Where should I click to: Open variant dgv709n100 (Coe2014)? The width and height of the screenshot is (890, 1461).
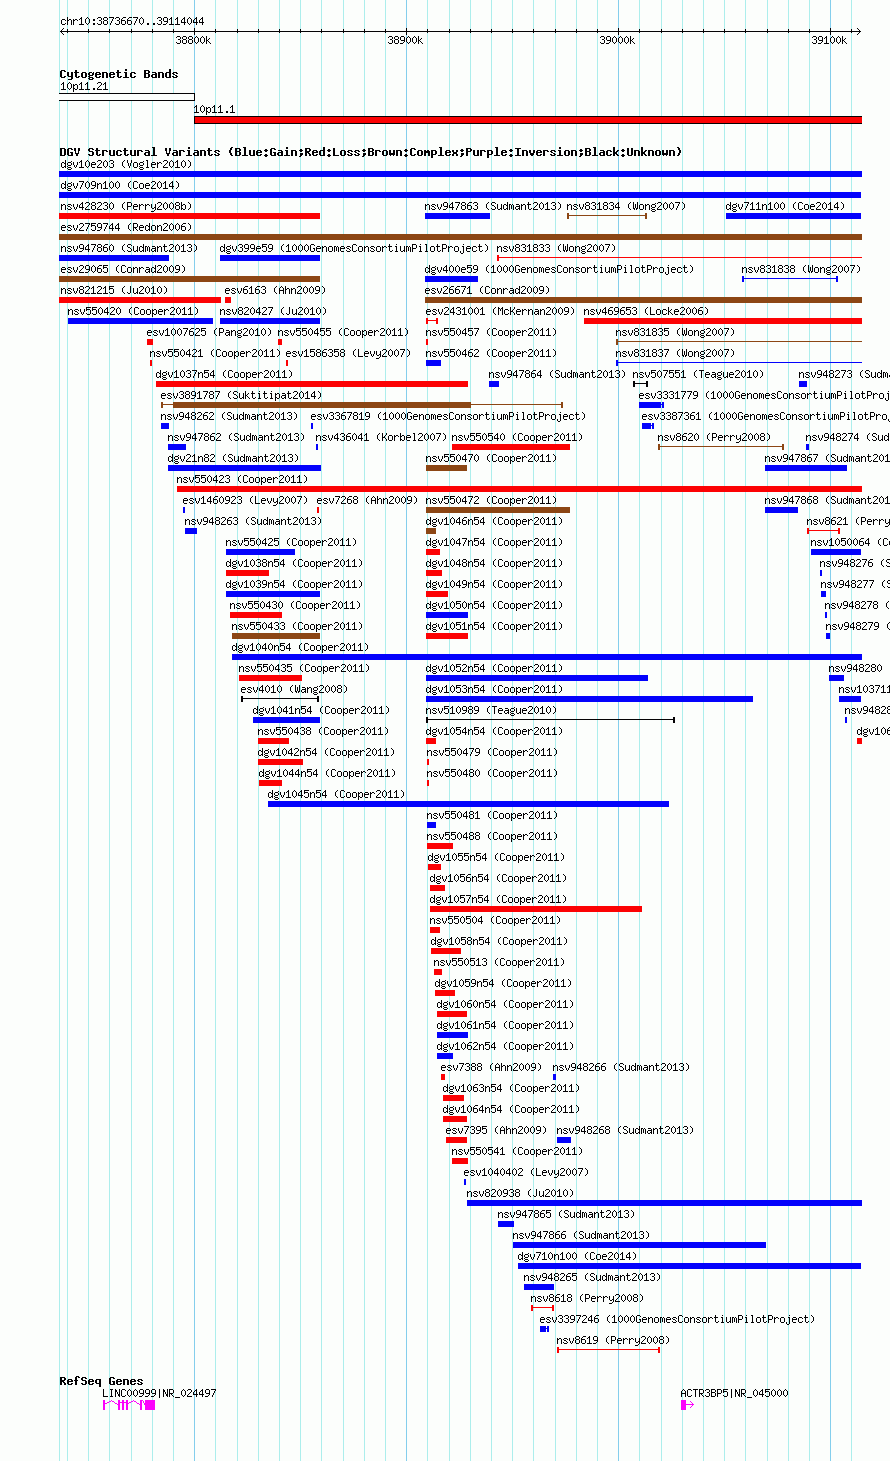pos(120,185)
